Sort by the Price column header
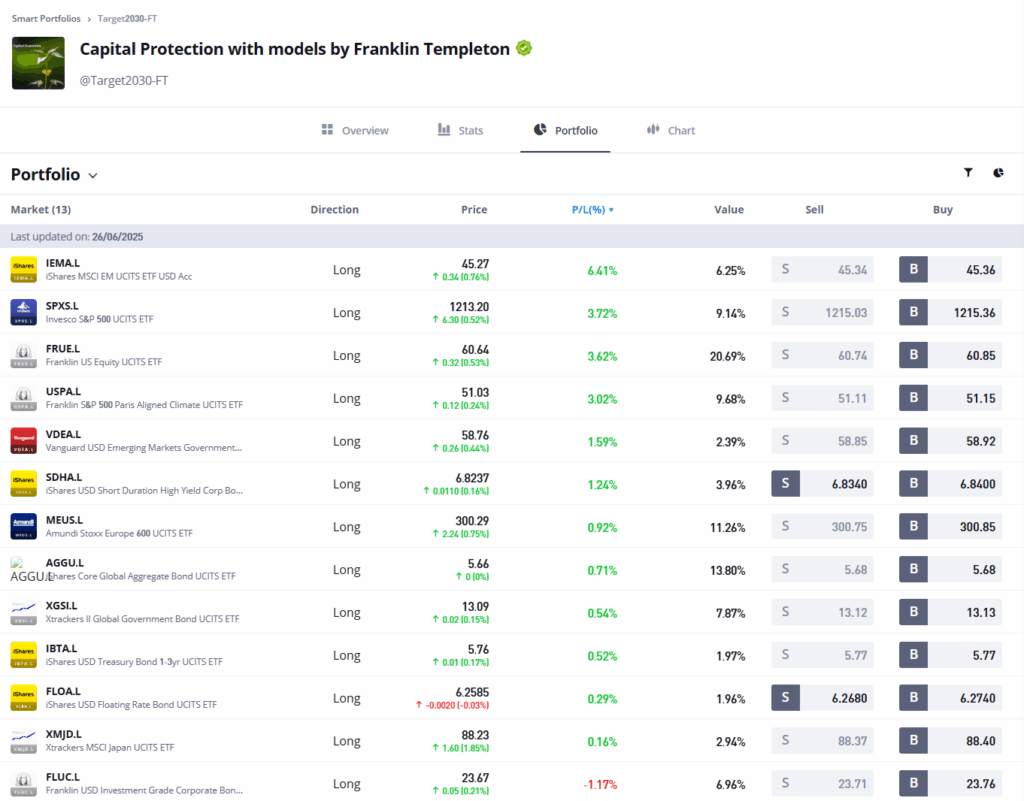This screenshot has width=1024, height=801. pos(474,210)
